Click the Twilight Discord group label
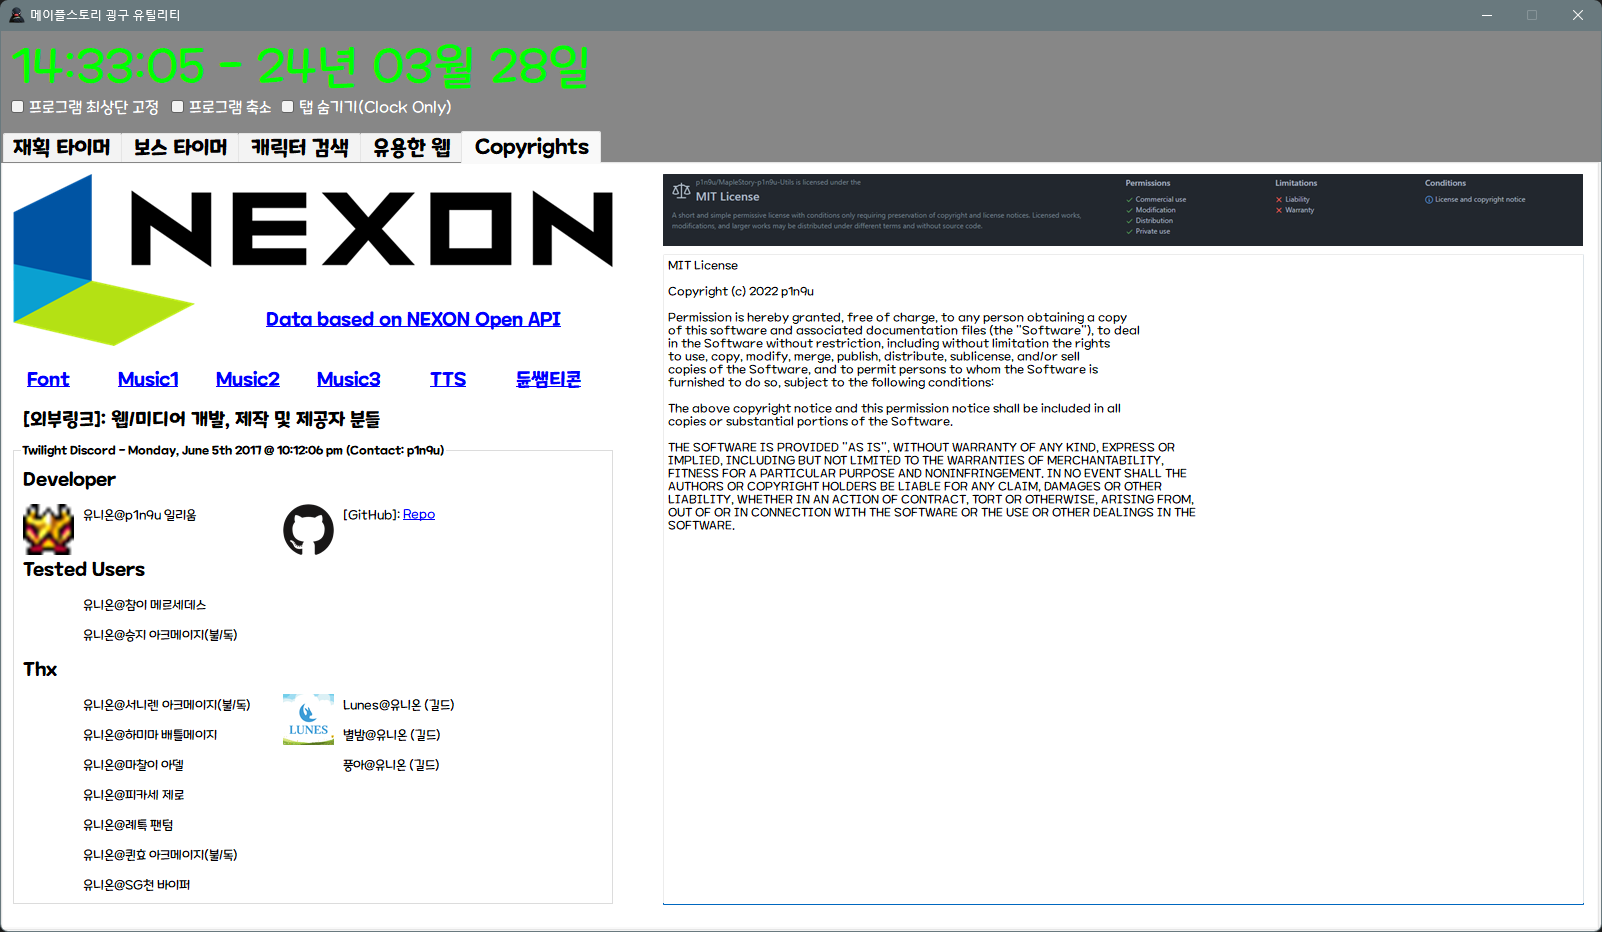The image size is (1602, 932). [233, 450]
